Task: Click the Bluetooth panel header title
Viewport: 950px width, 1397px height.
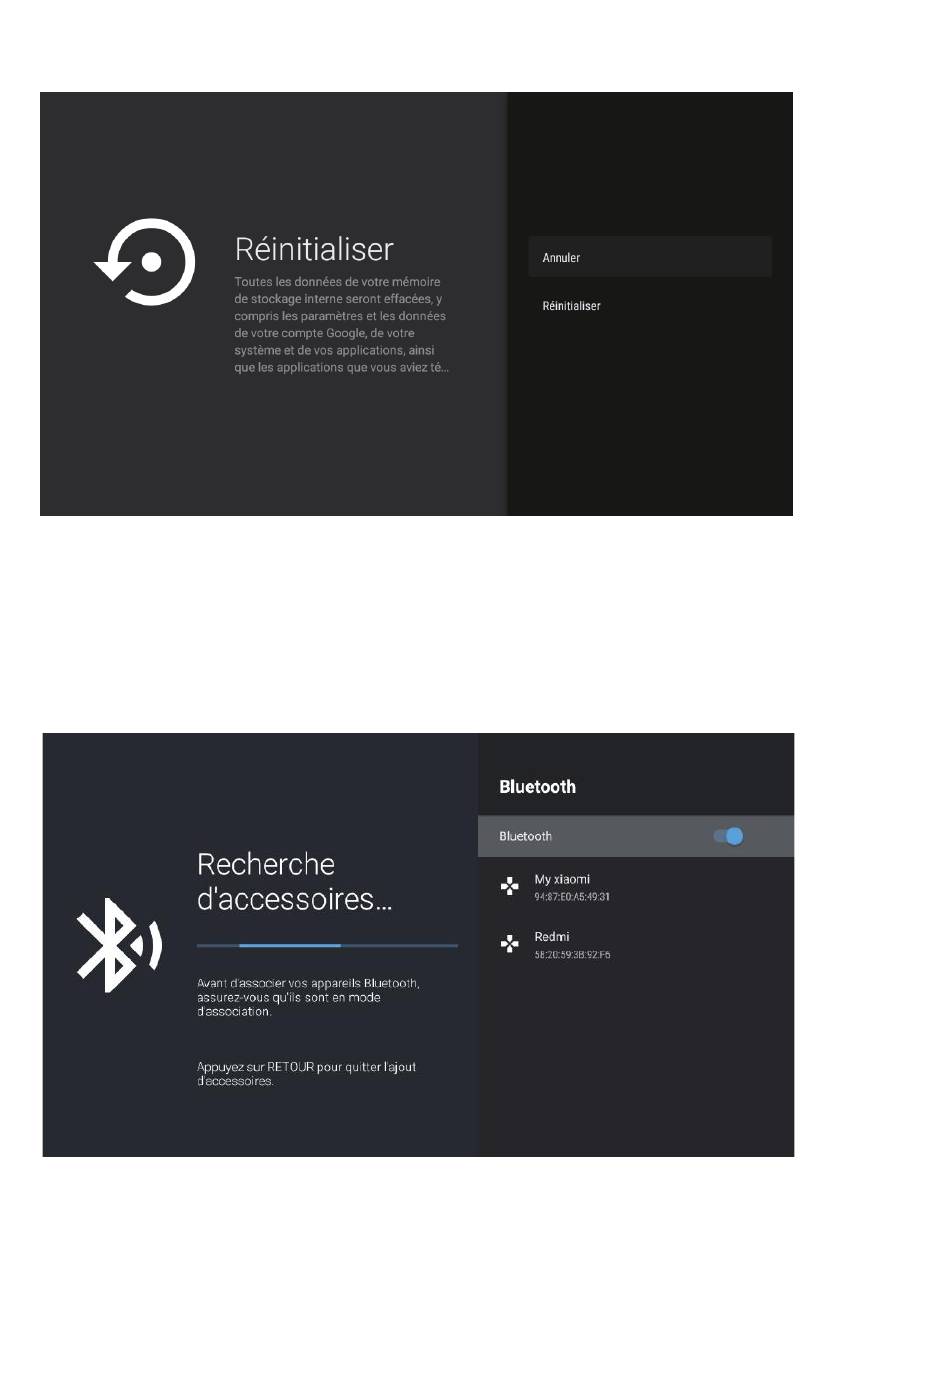Action: pyautogui.click(x=537, y=787)
